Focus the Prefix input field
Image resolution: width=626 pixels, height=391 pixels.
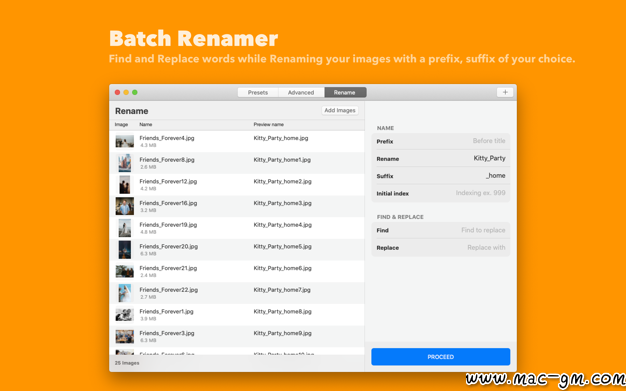coord(441,141)
